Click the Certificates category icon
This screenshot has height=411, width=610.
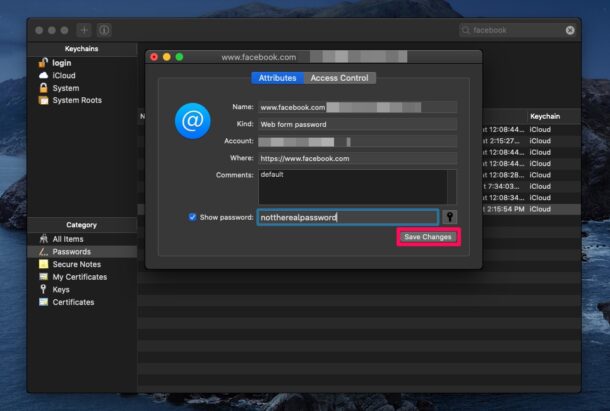coord(44,302)
